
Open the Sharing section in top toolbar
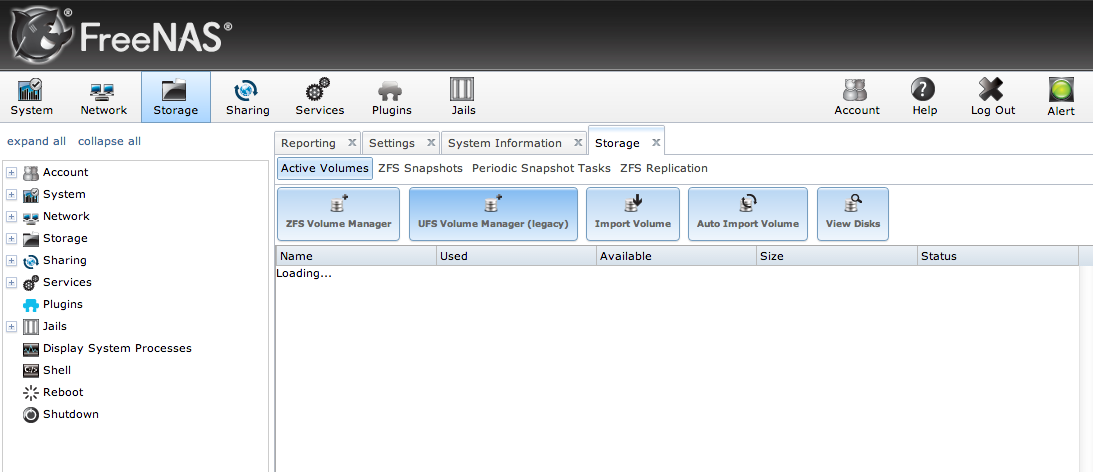247,97
